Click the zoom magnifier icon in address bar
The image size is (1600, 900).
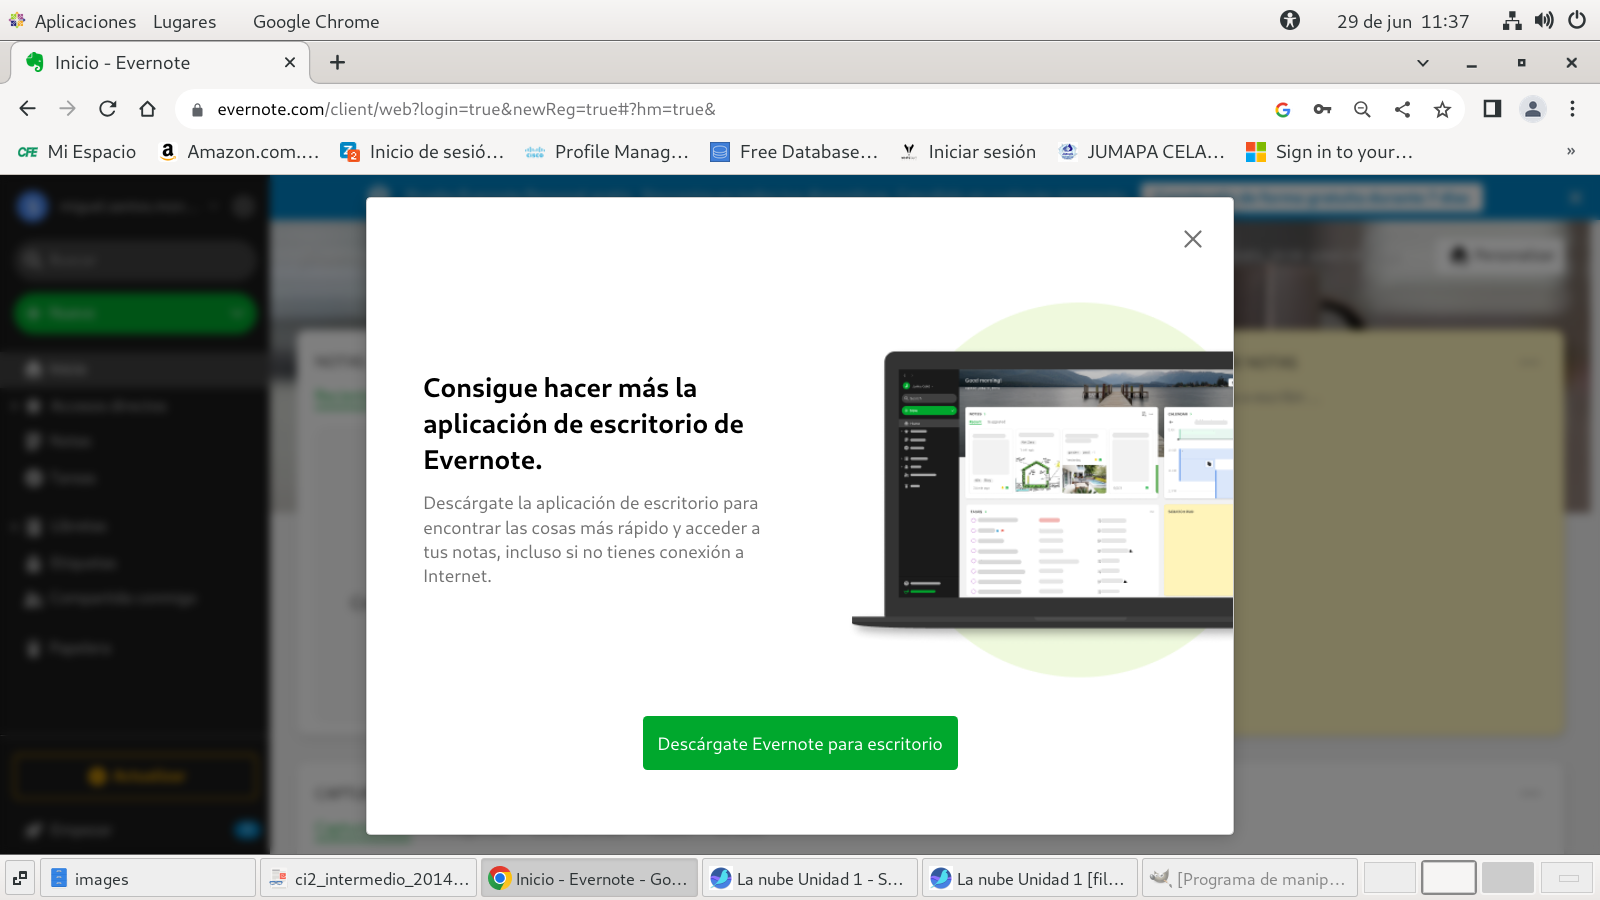tap(1362, 109)
